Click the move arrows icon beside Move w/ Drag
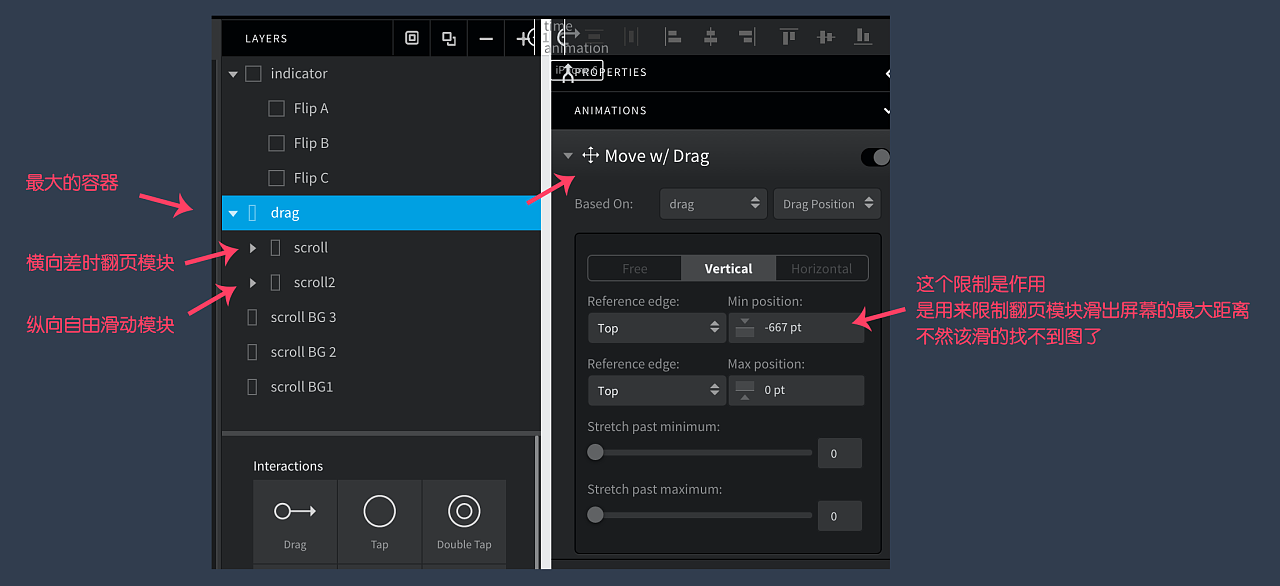 (x=590, y=155)
